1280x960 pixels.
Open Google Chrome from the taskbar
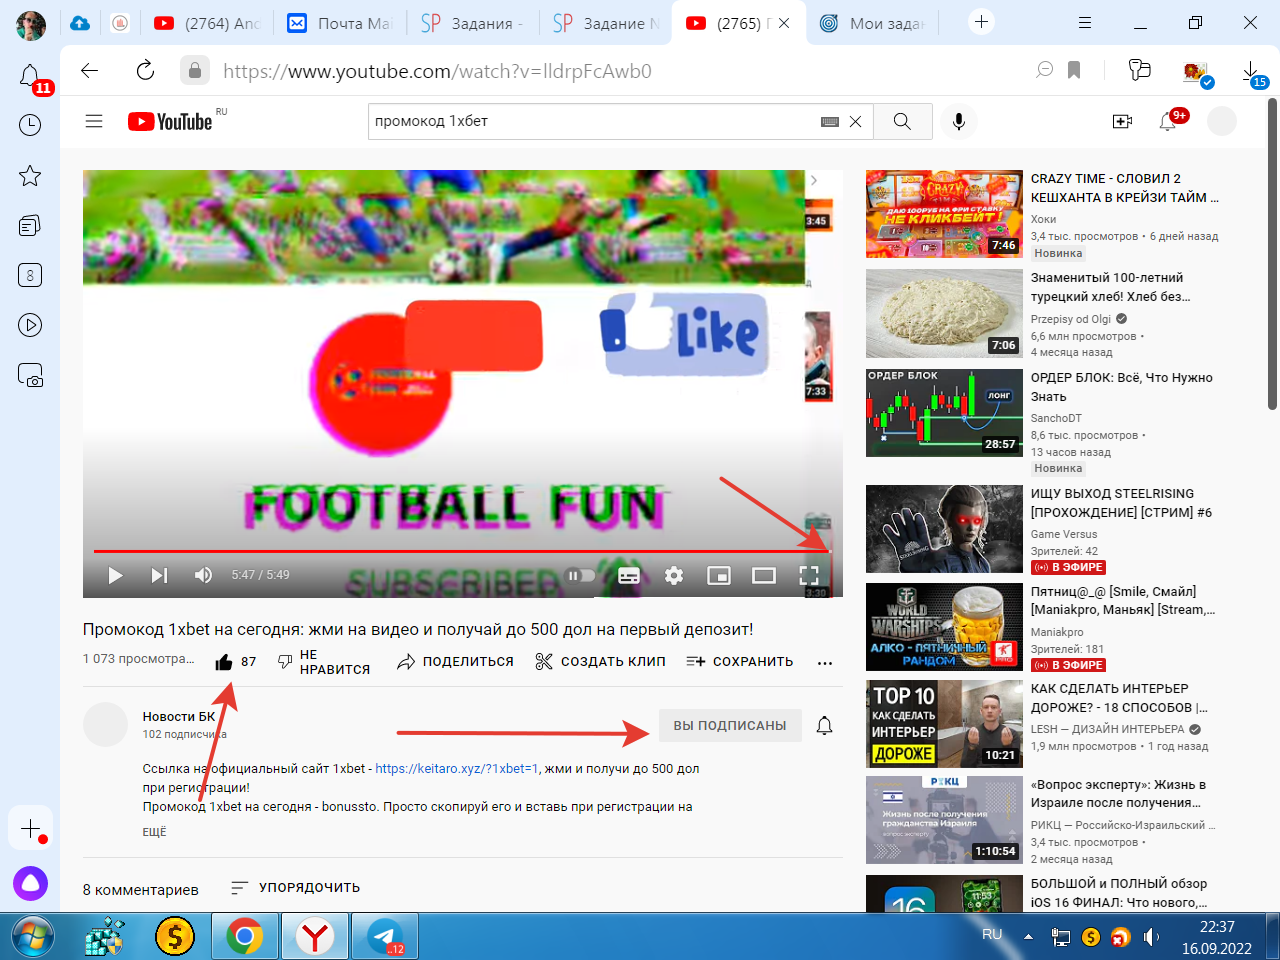click(x=245, y=937)
